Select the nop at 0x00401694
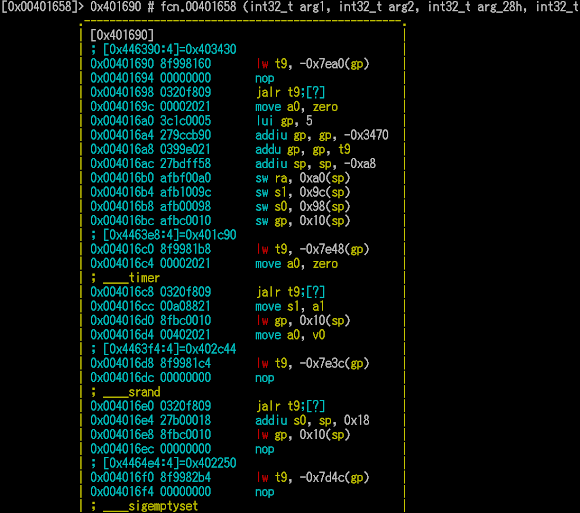Viewport: 580px width, 513px height. (265, 78)
